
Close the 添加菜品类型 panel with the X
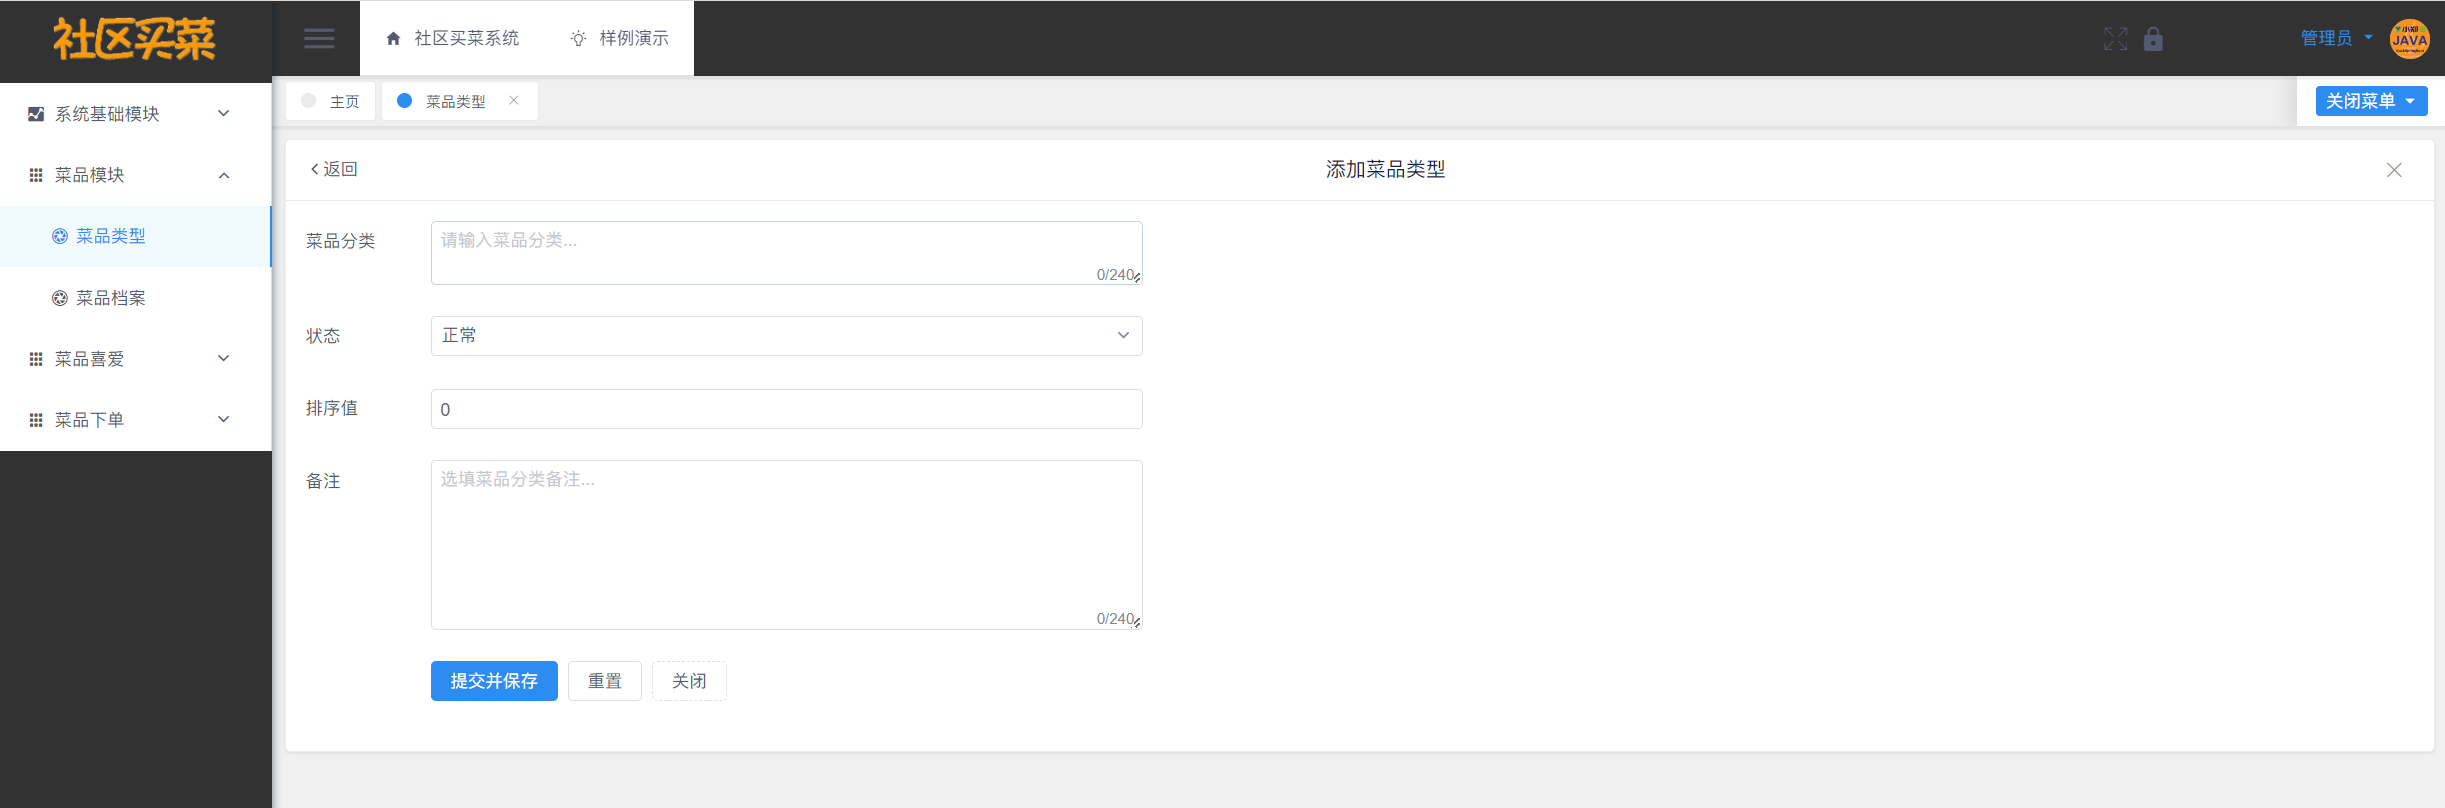tap(2394, 170)
